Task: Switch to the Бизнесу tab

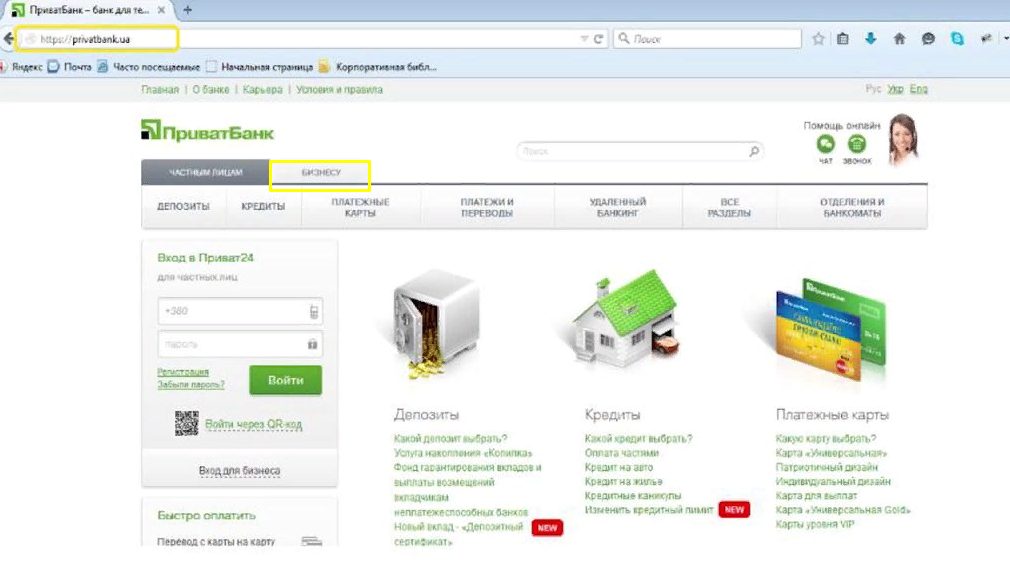Action: click(321, 173)
